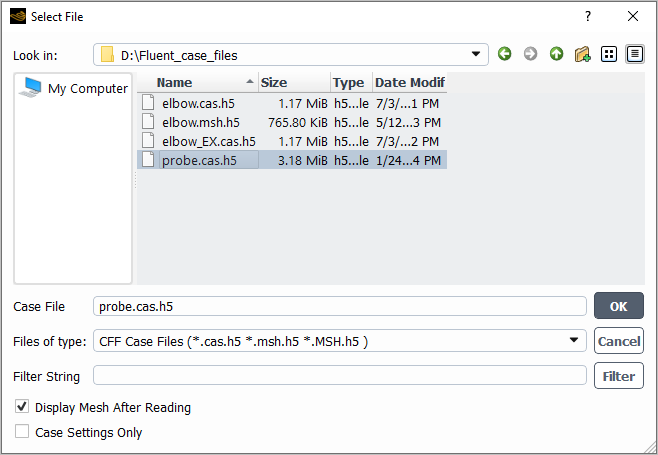Image resolution: width=658 pixels, height=455 pixels.
Task: Open the Files of type dropdown
Action: pyautogui.click(x=574, y=340)
